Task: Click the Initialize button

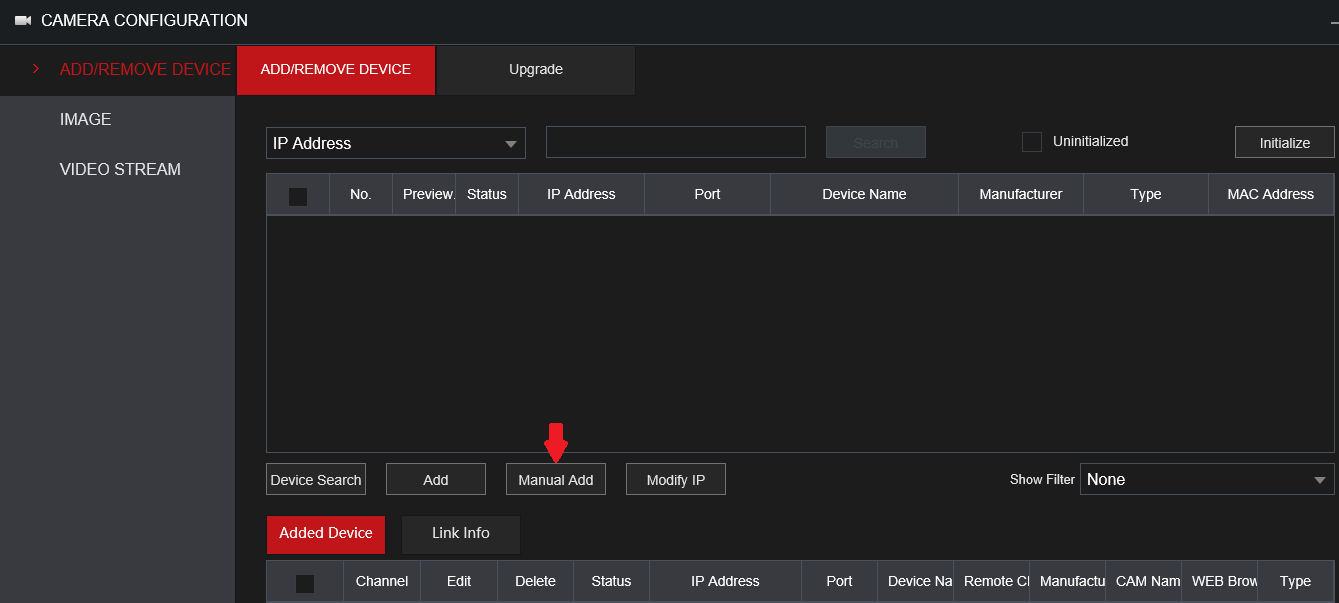Action: 1284,141
